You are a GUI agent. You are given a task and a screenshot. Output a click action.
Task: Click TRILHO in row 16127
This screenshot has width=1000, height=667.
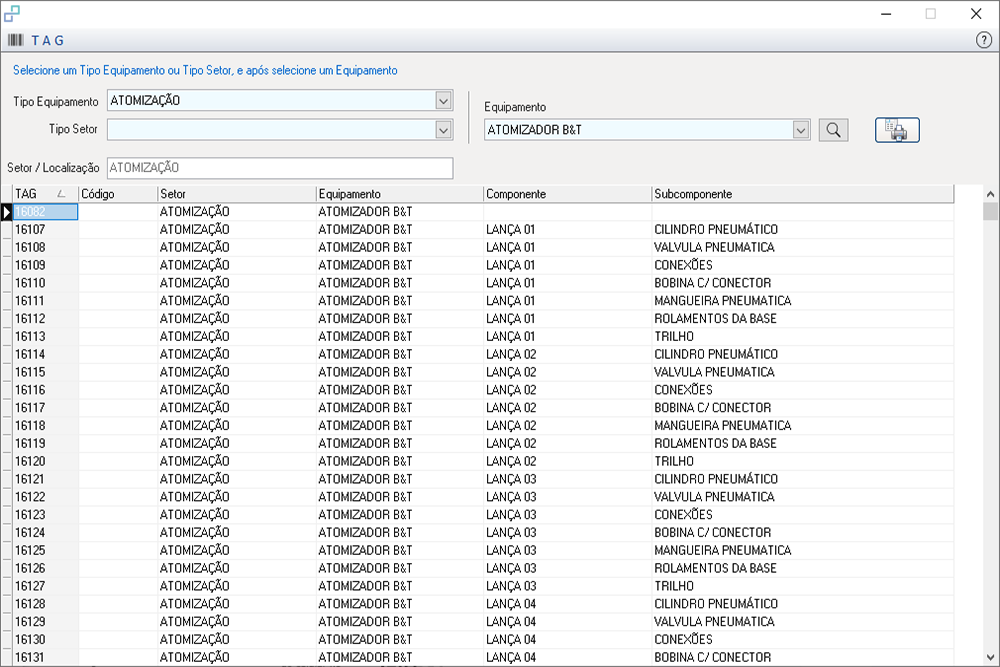point(673,587)
